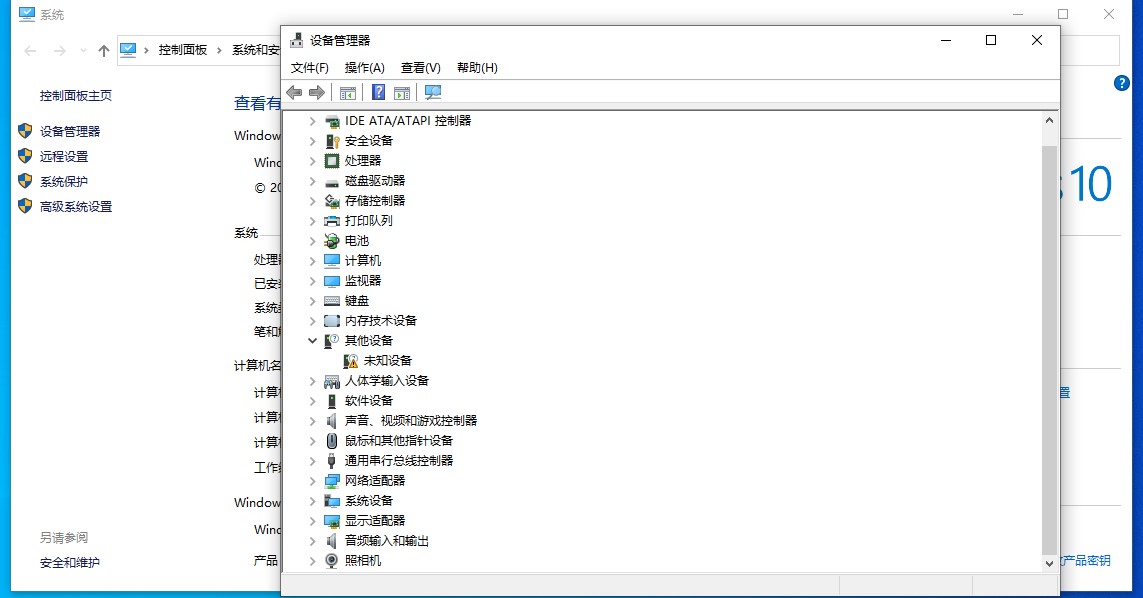The height and width of the screenshot is (598, 1143).
Task: Click the Show/Hide console tree toolbar icon
Action: (347, 92)
